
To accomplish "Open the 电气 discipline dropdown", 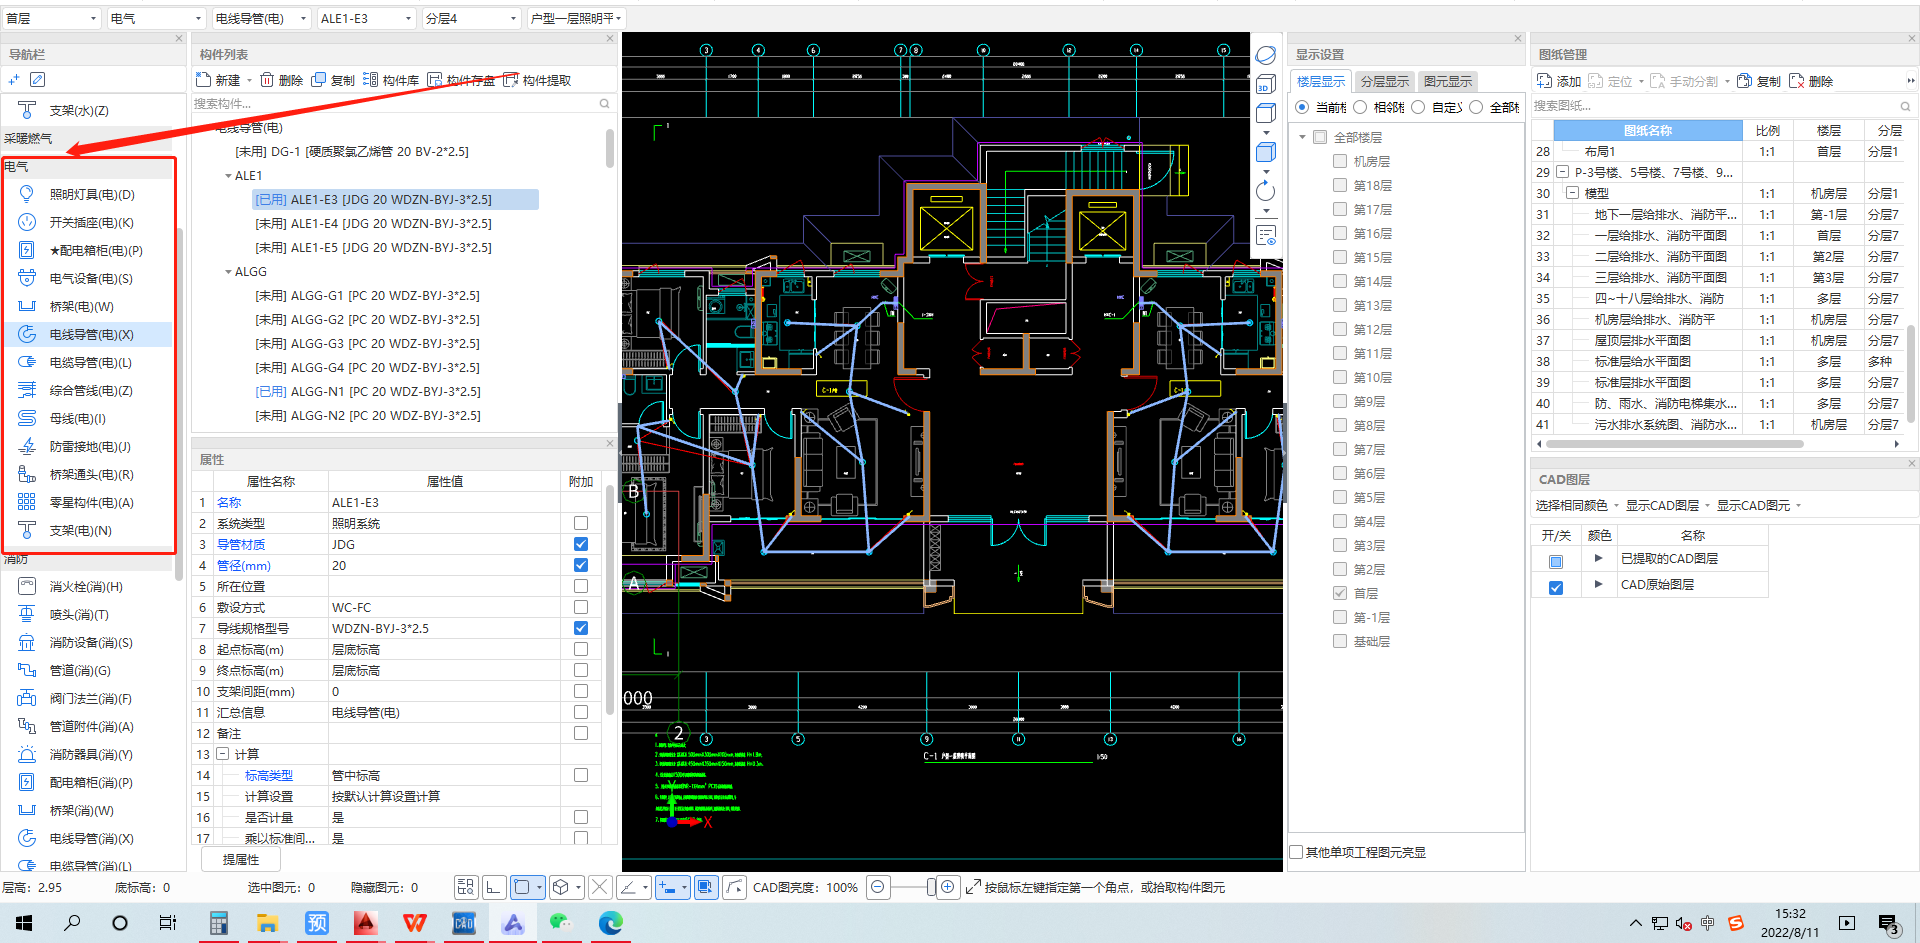I will point(156,18).
